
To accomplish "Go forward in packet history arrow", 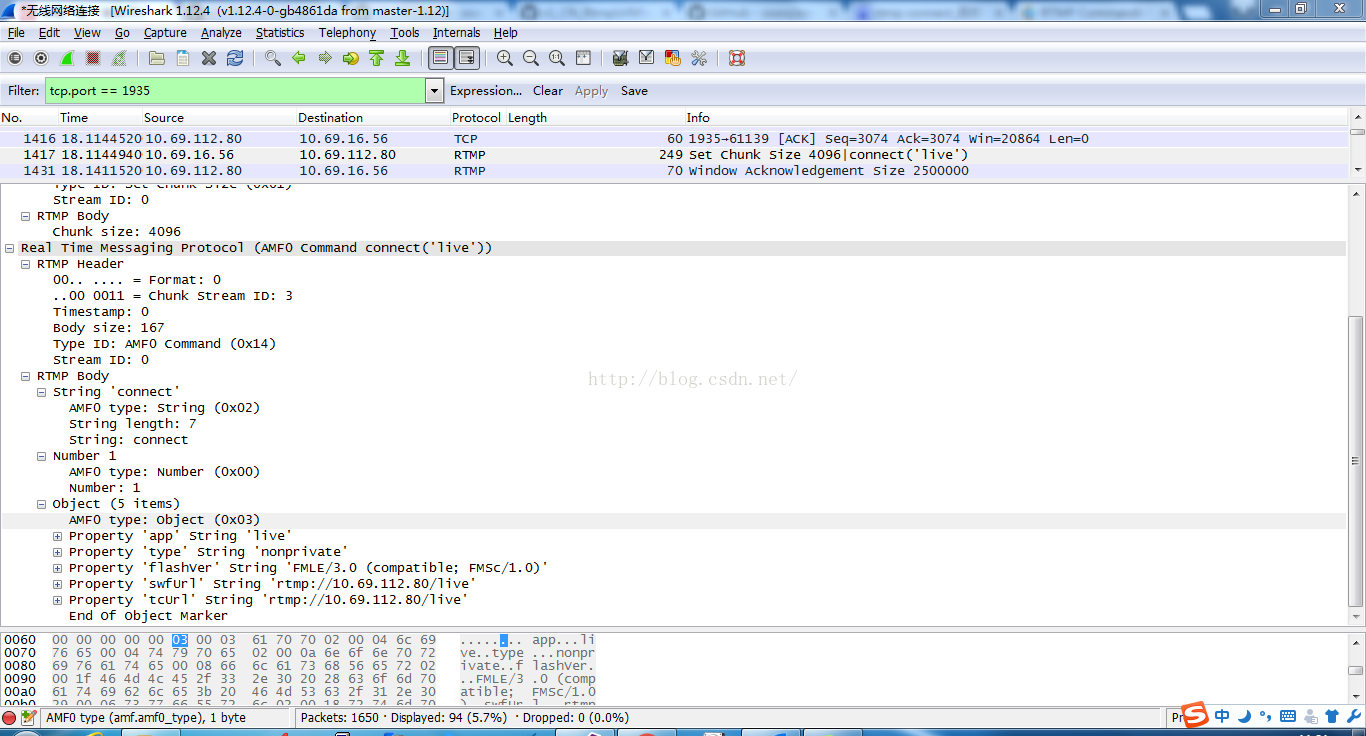I will tap(324, 58).
